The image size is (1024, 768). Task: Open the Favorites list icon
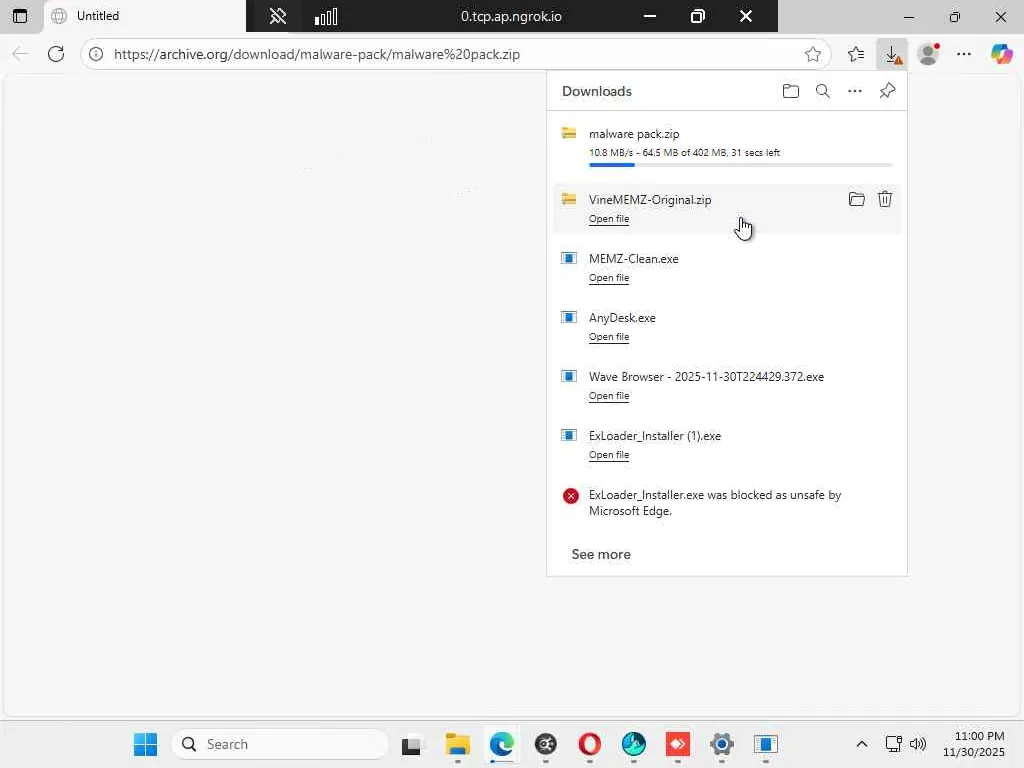[x=856, y=54]
